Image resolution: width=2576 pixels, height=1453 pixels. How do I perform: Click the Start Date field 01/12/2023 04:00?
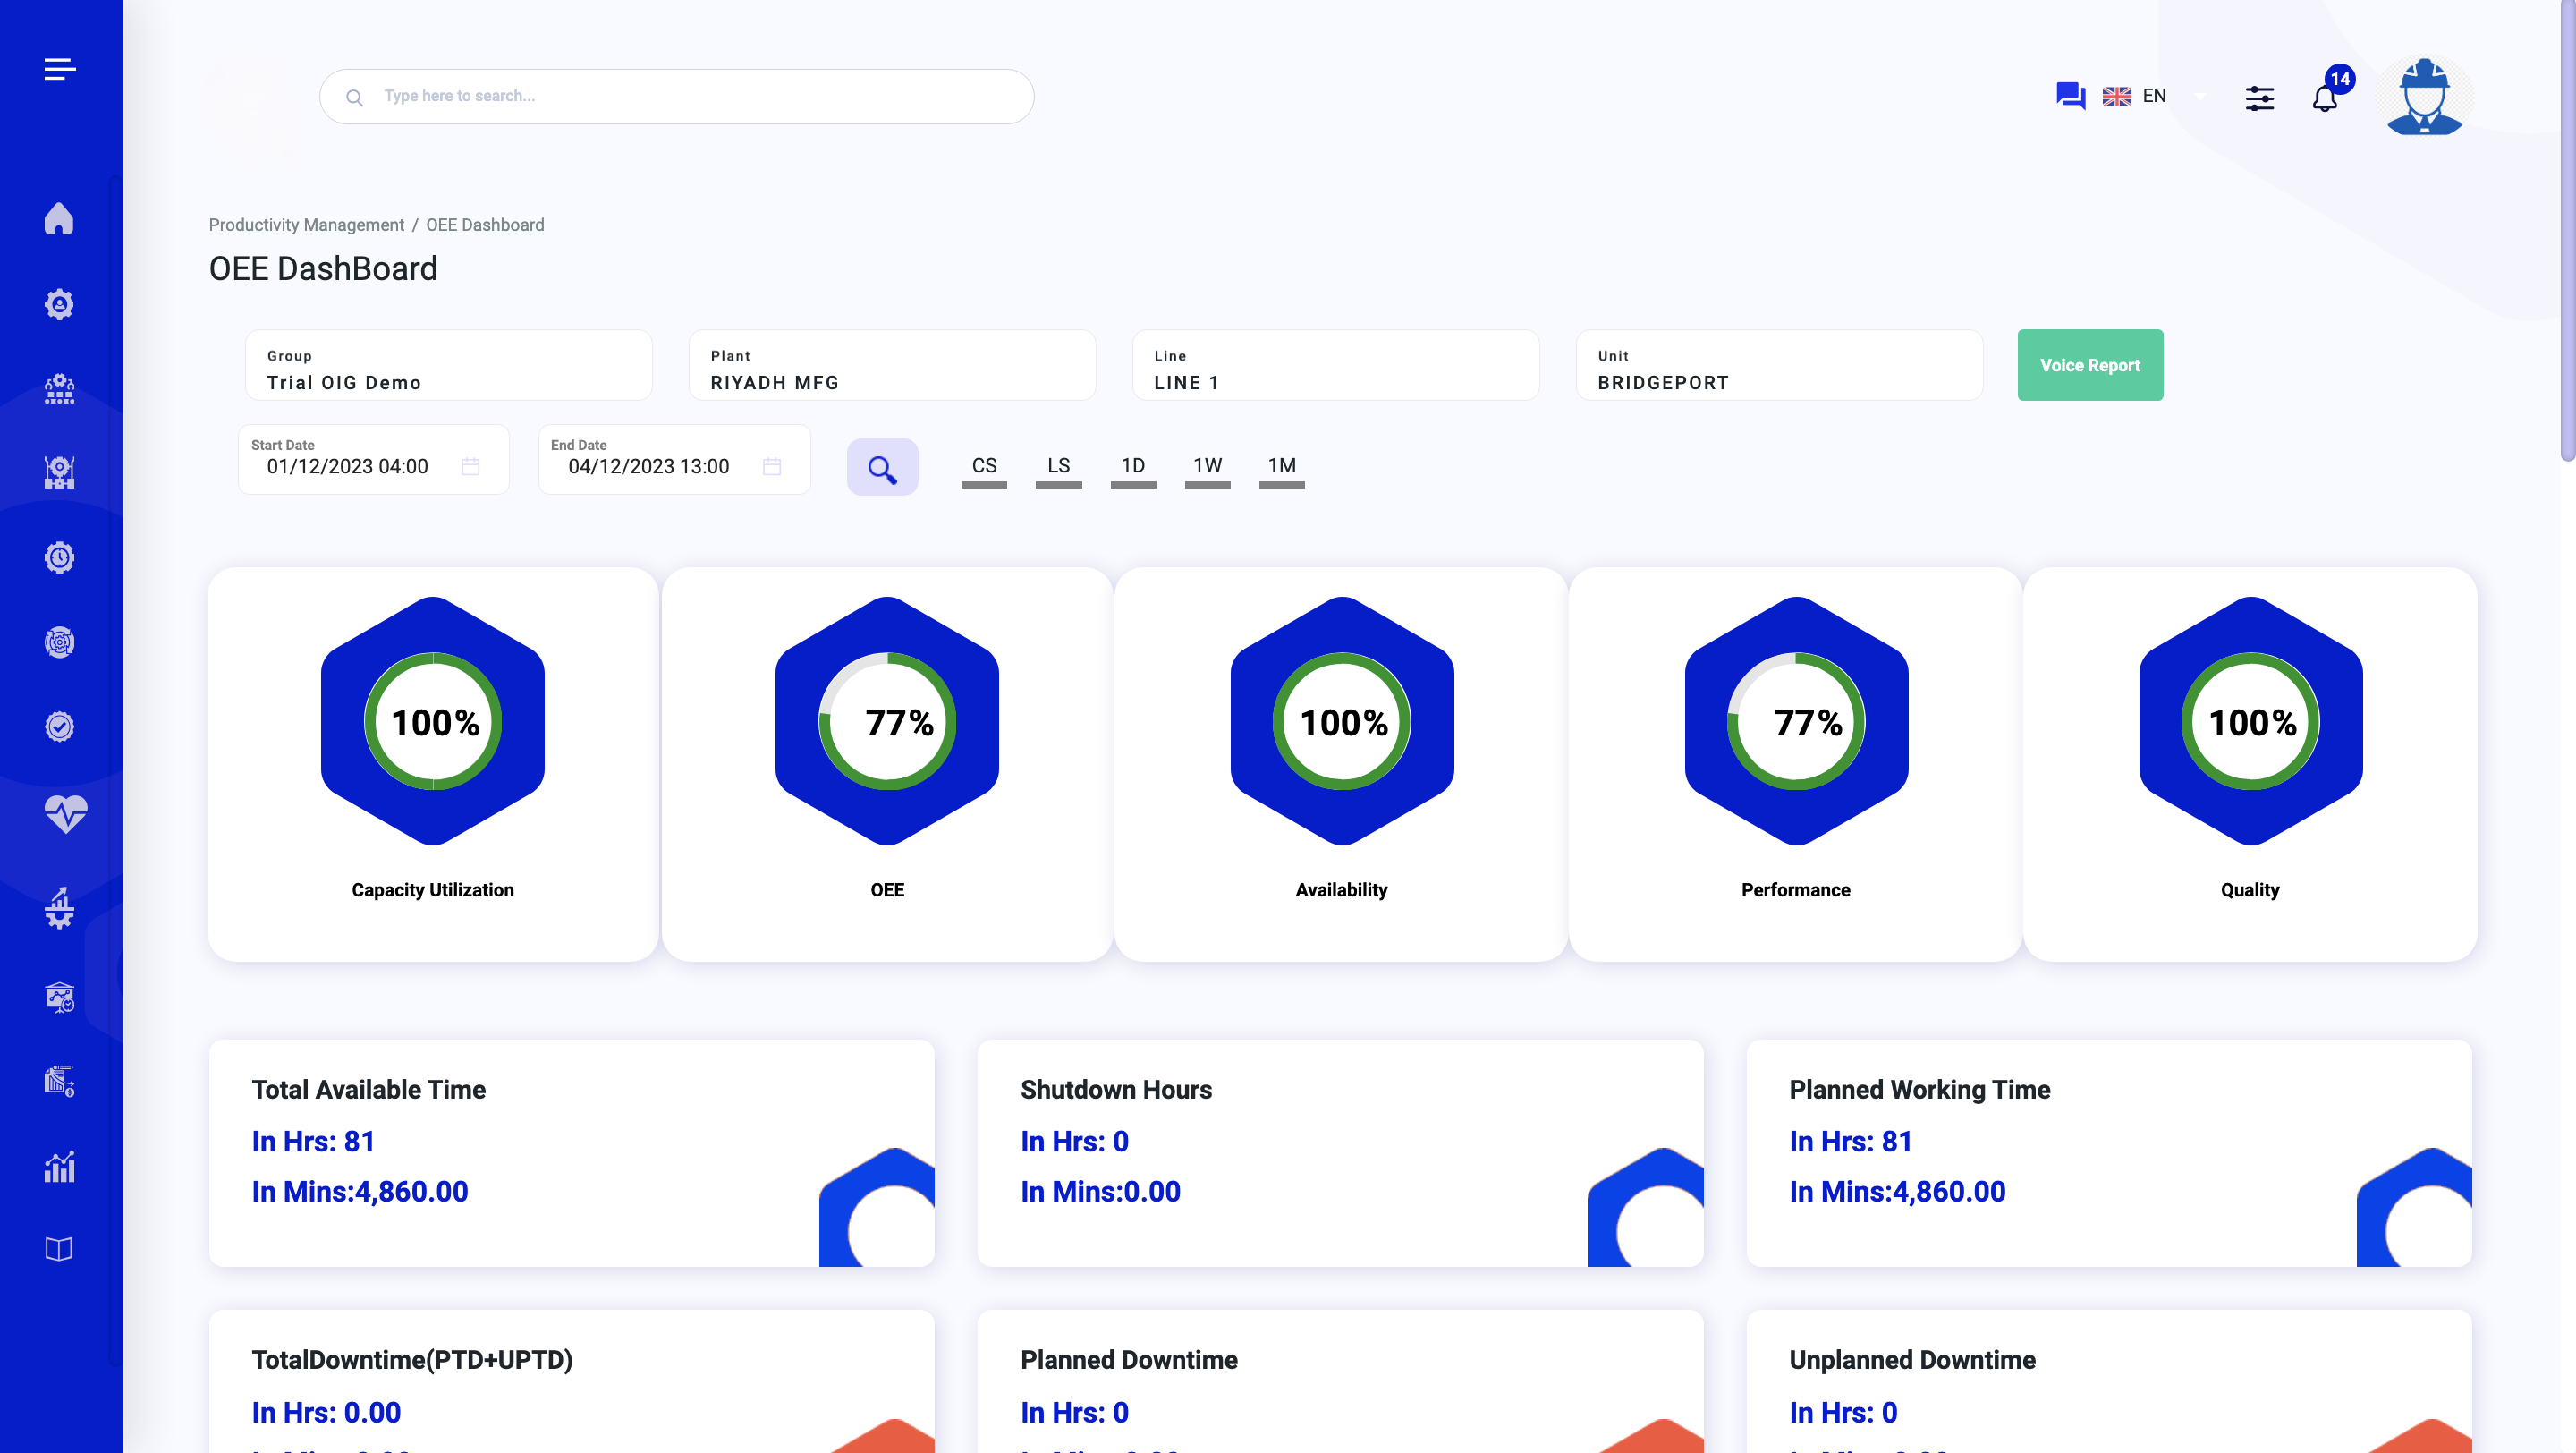click(x=373, y=459)
